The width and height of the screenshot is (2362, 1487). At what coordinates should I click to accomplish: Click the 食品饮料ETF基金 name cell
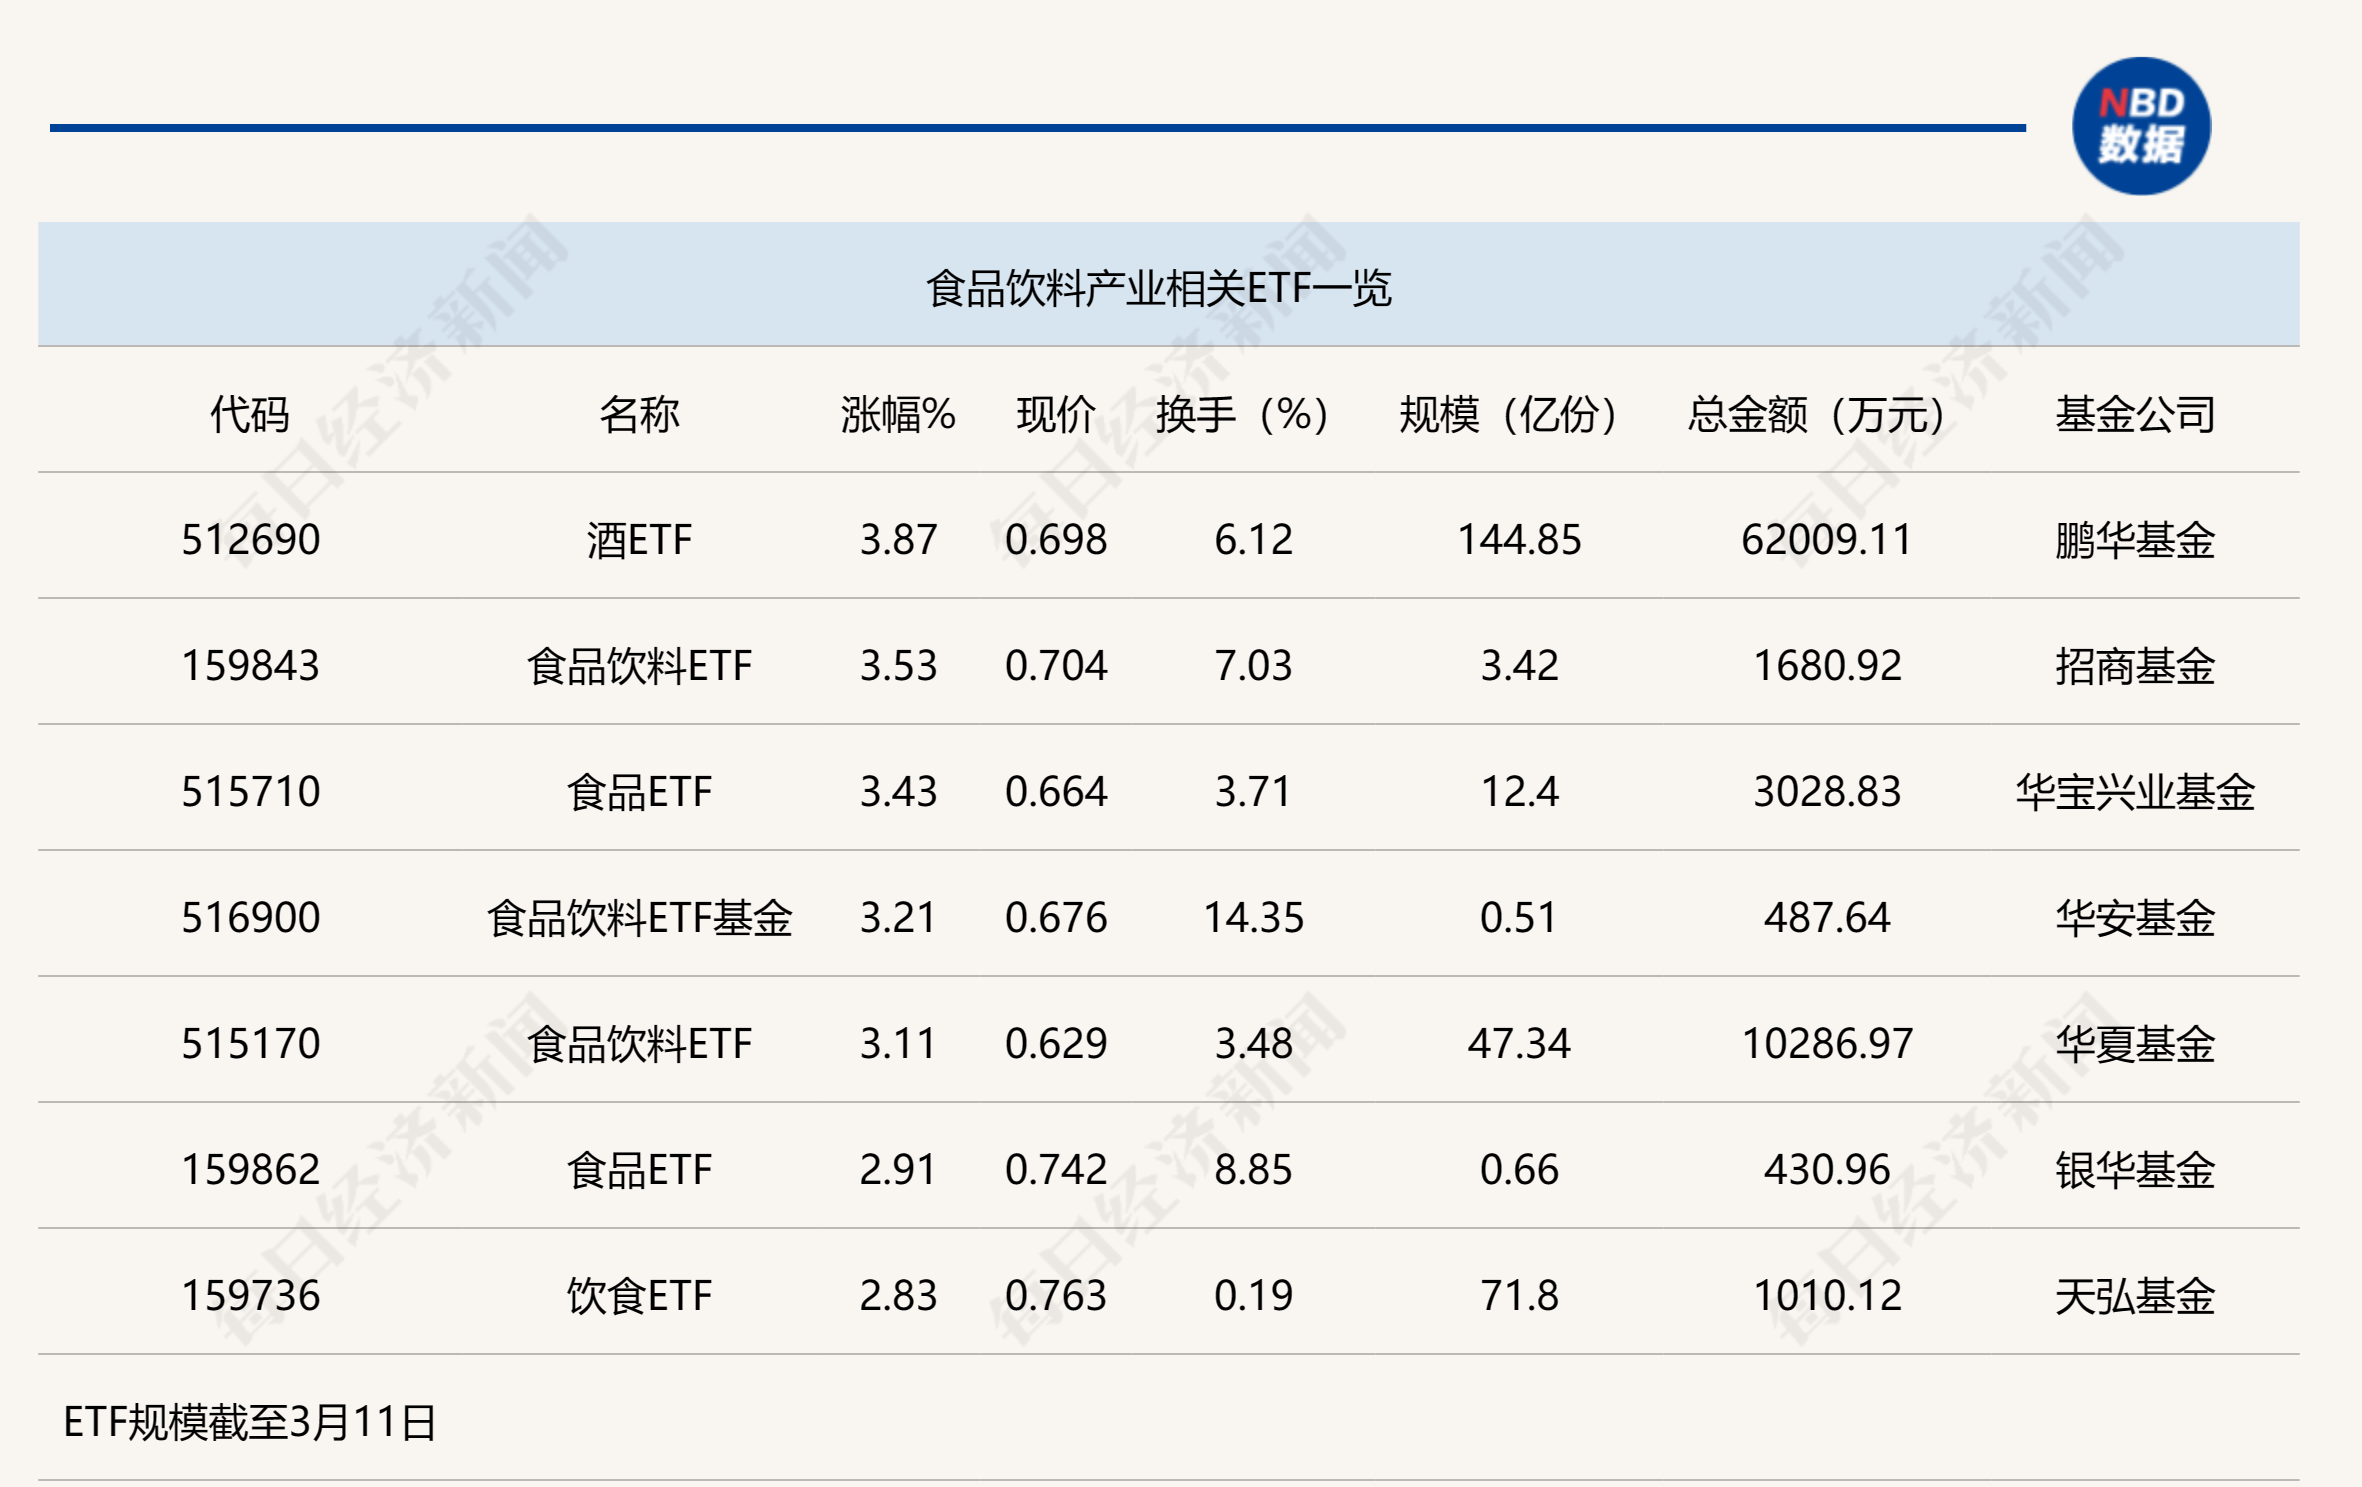click(639, 918)
